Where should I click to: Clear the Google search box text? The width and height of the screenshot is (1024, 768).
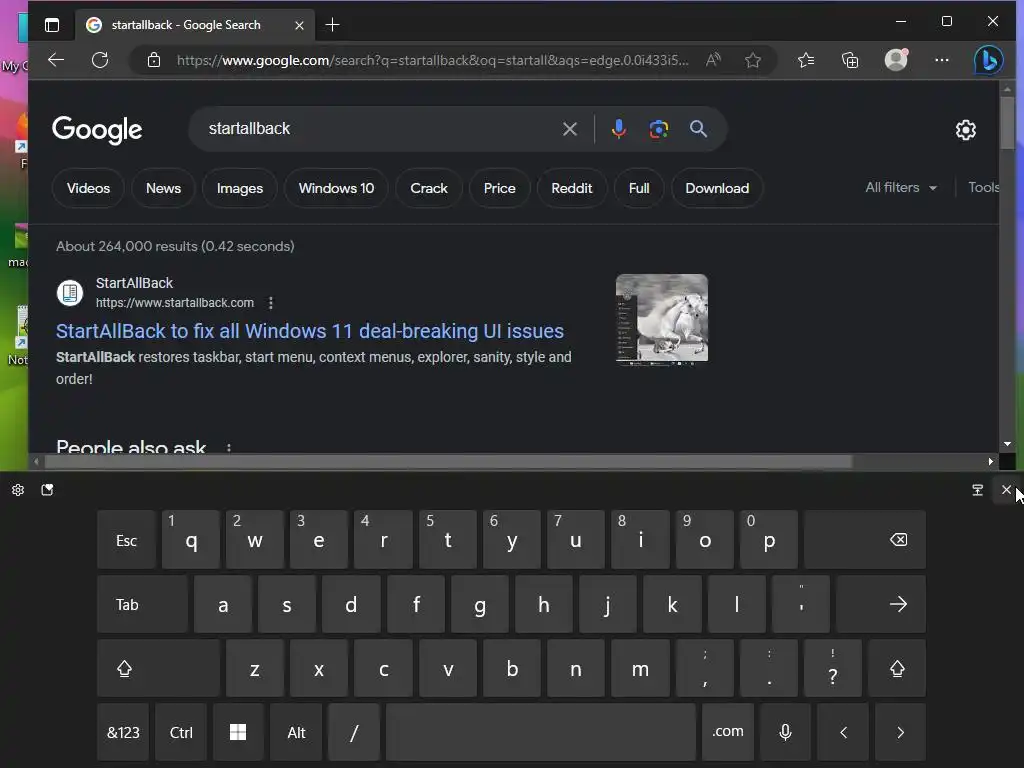click(569, 129)
